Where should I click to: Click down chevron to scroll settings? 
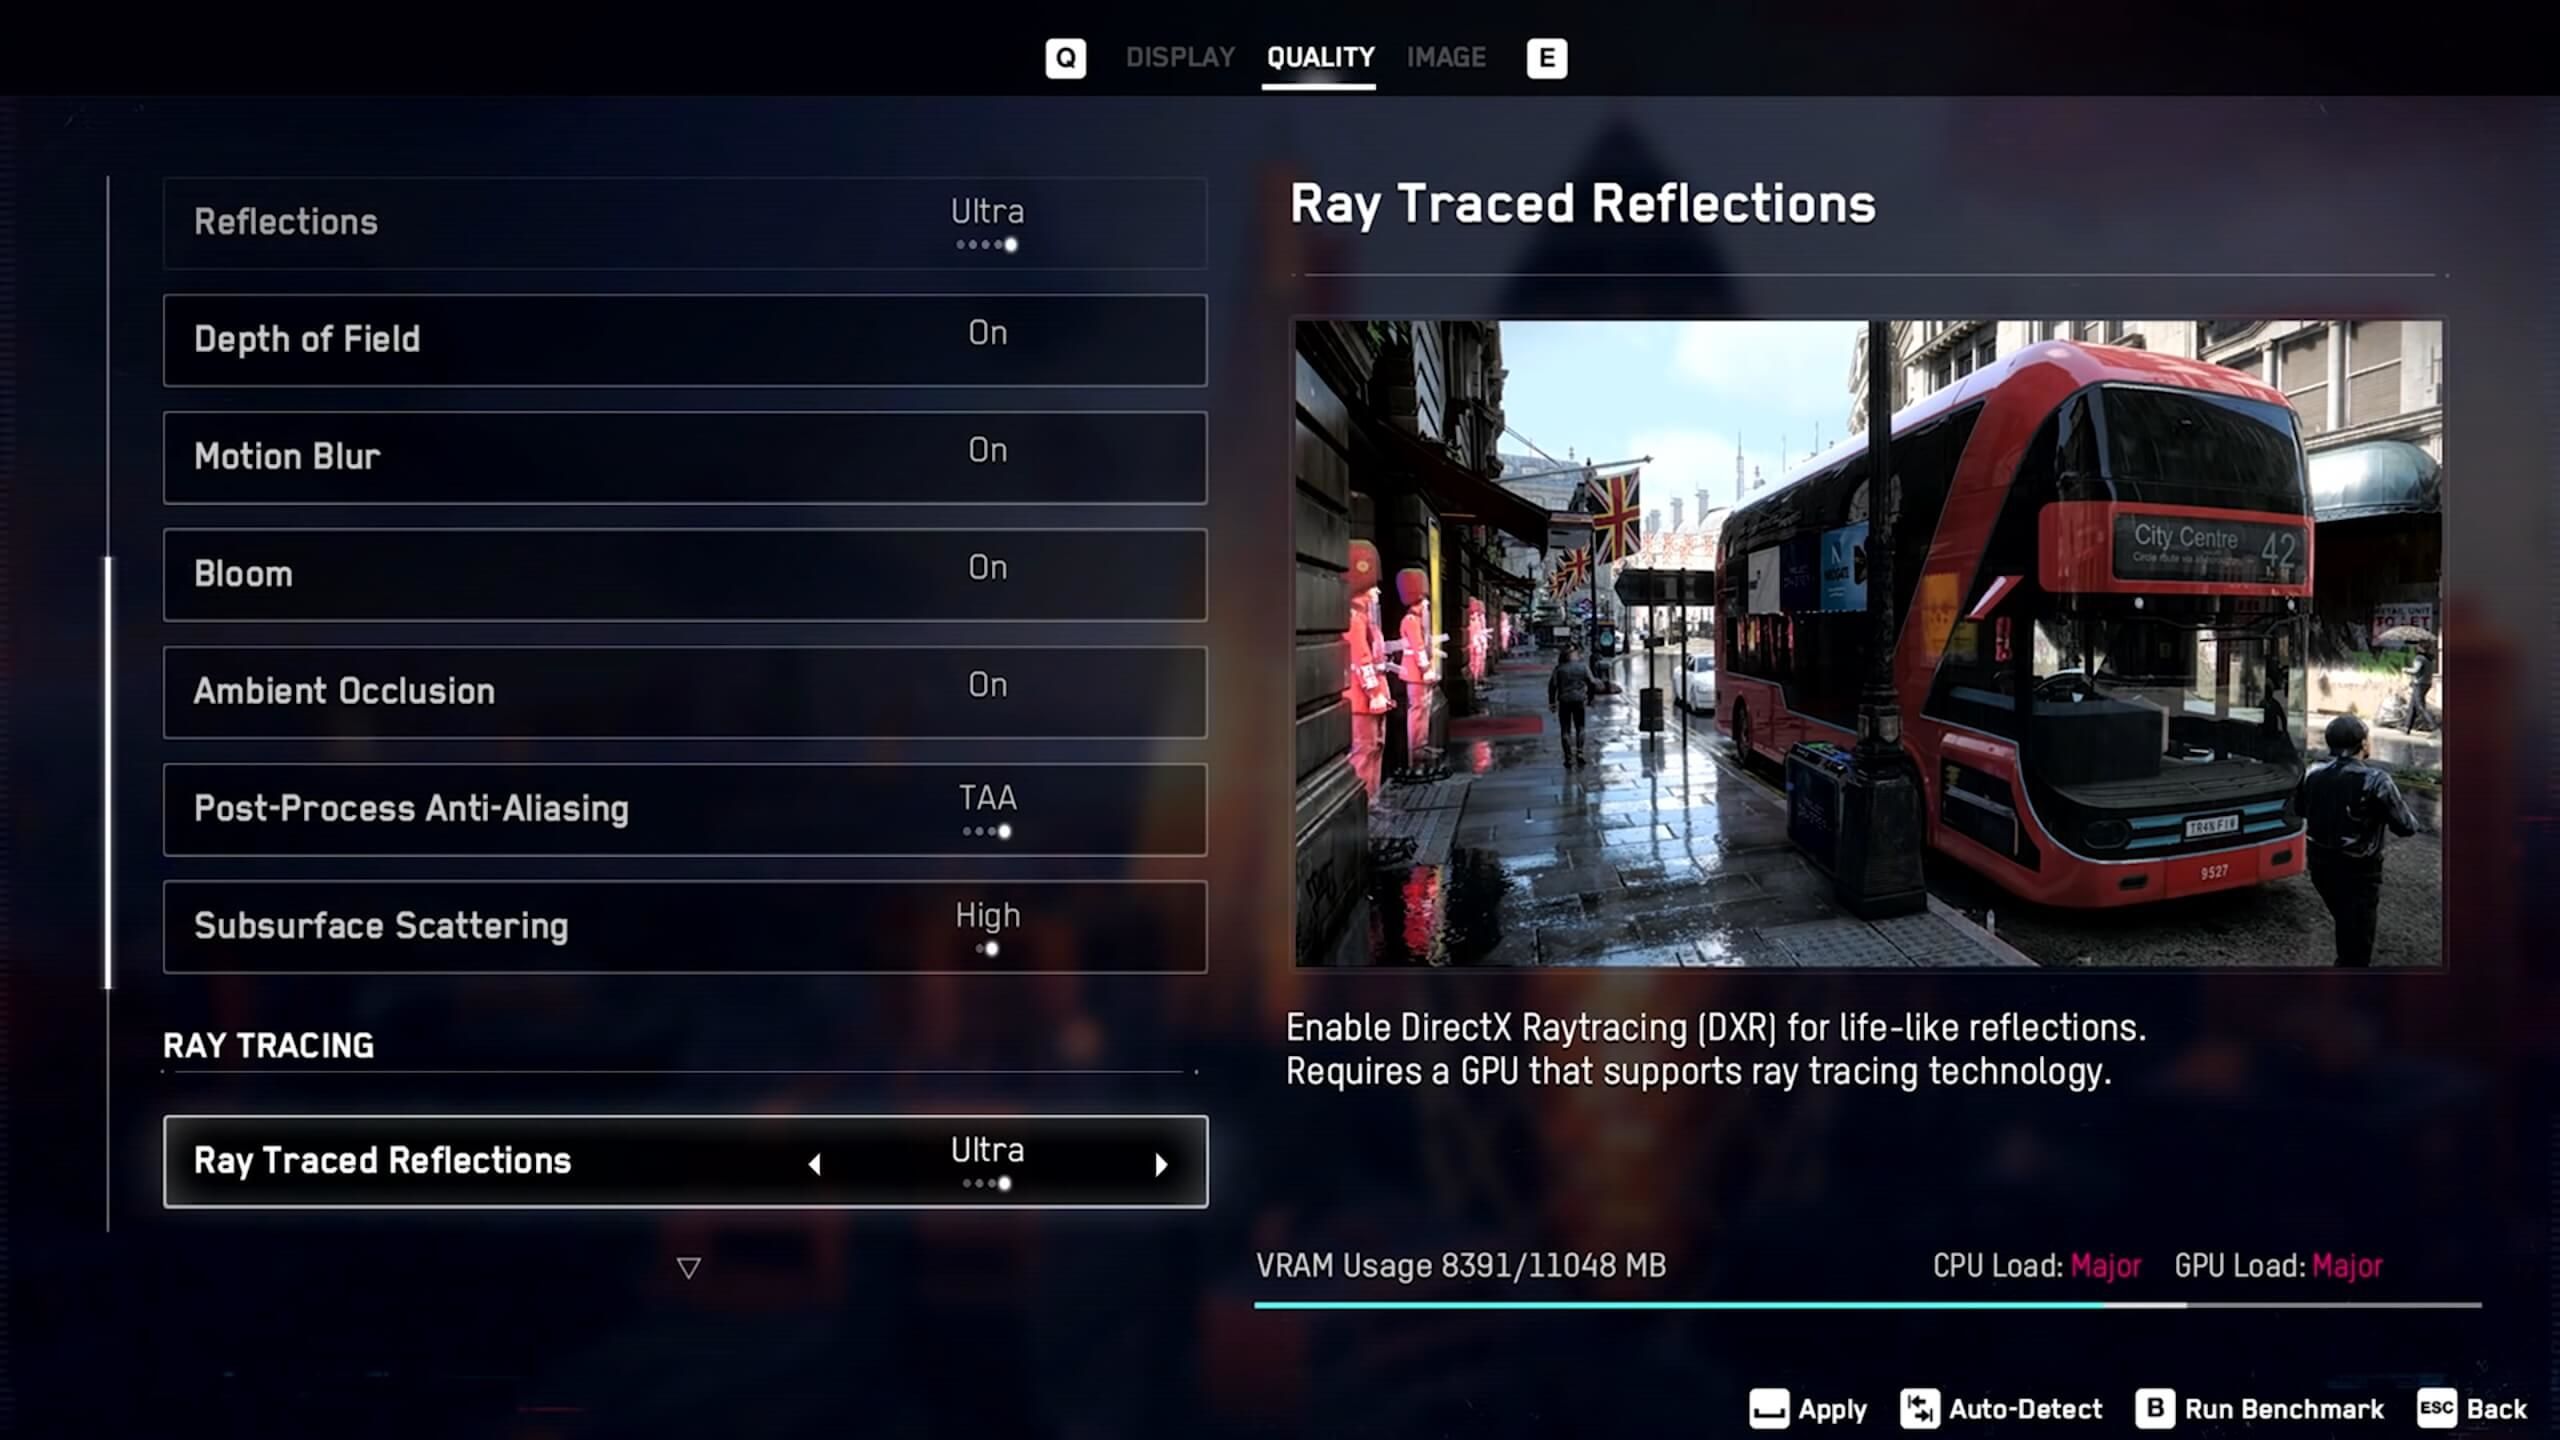pos(687,1266)
